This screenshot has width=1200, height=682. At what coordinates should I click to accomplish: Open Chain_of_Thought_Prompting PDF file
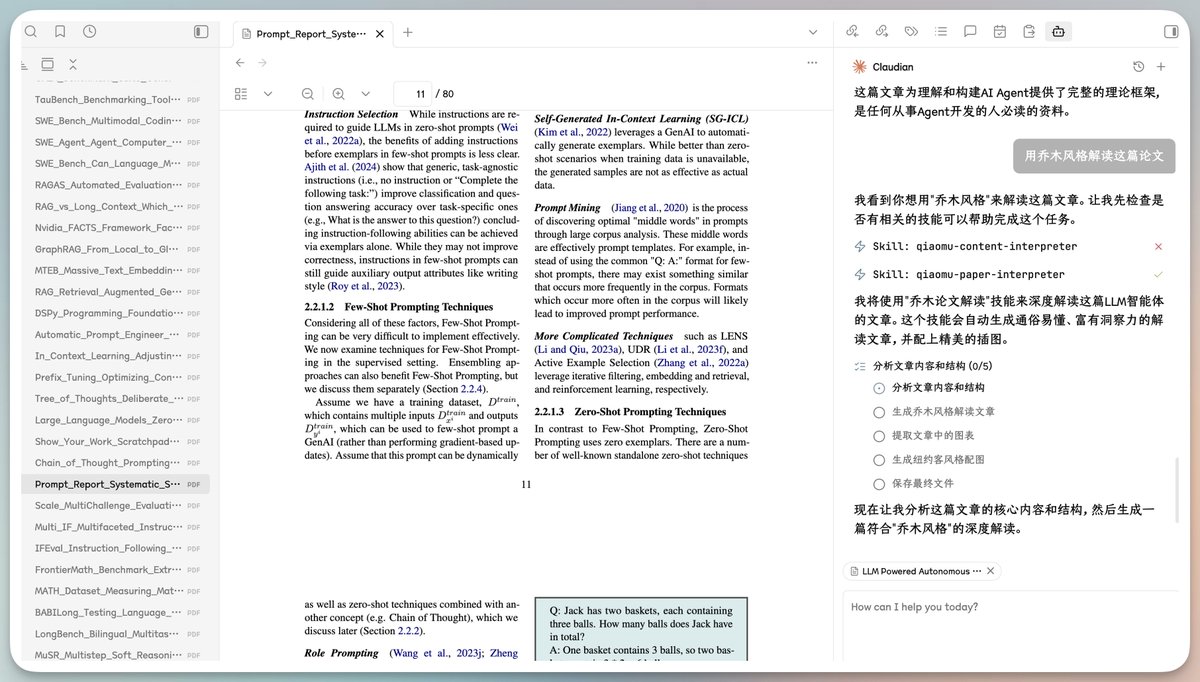coord(118,463)
